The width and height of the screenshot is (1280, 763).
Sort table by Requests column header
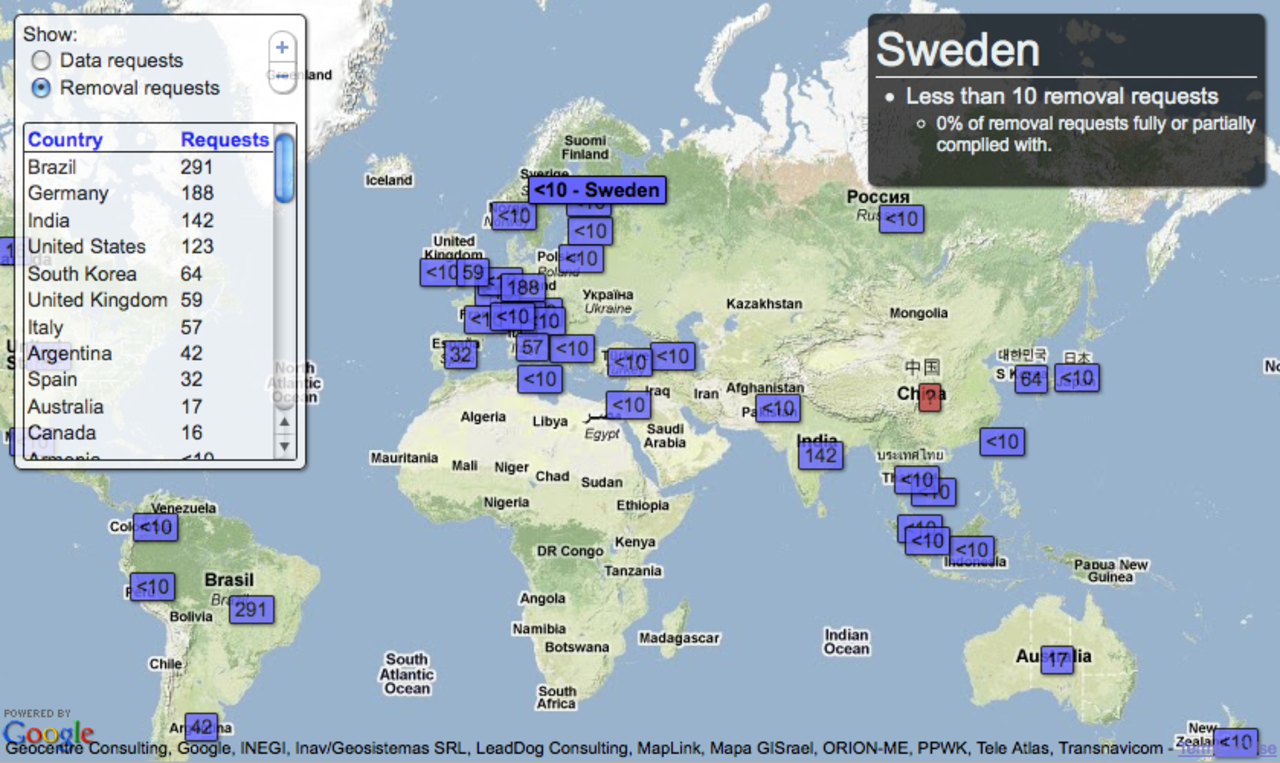coord(225,139)
